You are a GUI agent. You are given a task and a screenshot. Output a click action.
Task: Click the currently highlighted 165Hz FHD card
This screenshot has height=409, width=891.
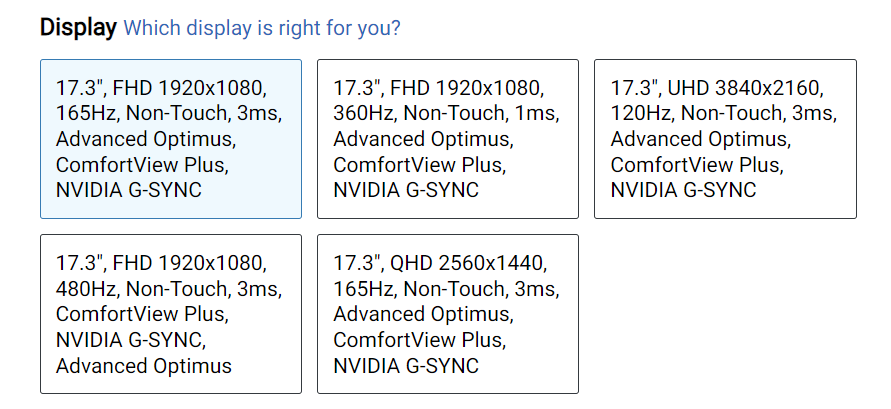171,139
